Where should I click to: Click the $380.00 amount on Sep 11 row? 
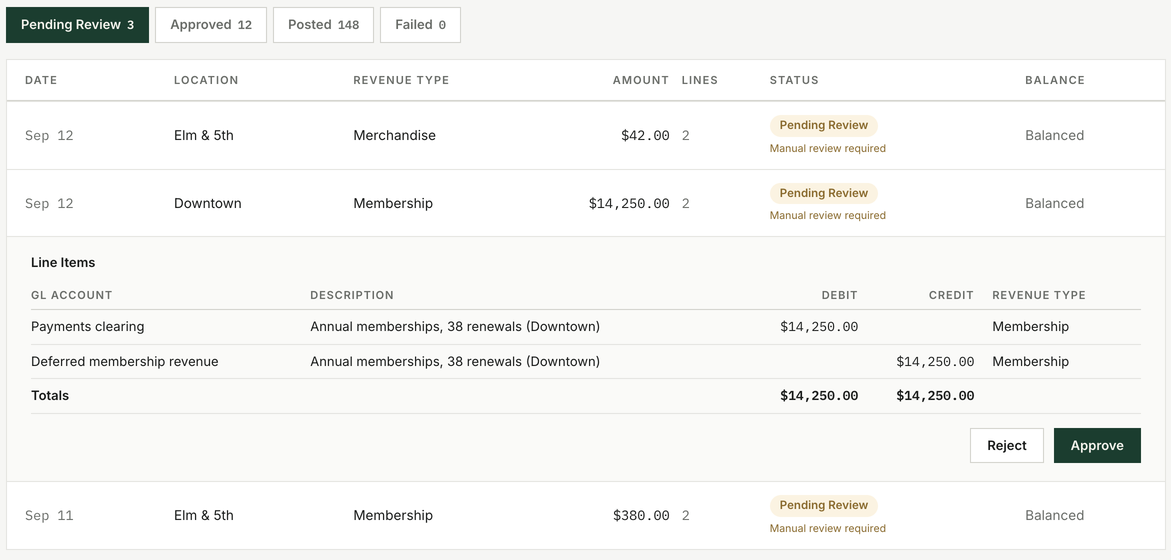pos(641,515)
